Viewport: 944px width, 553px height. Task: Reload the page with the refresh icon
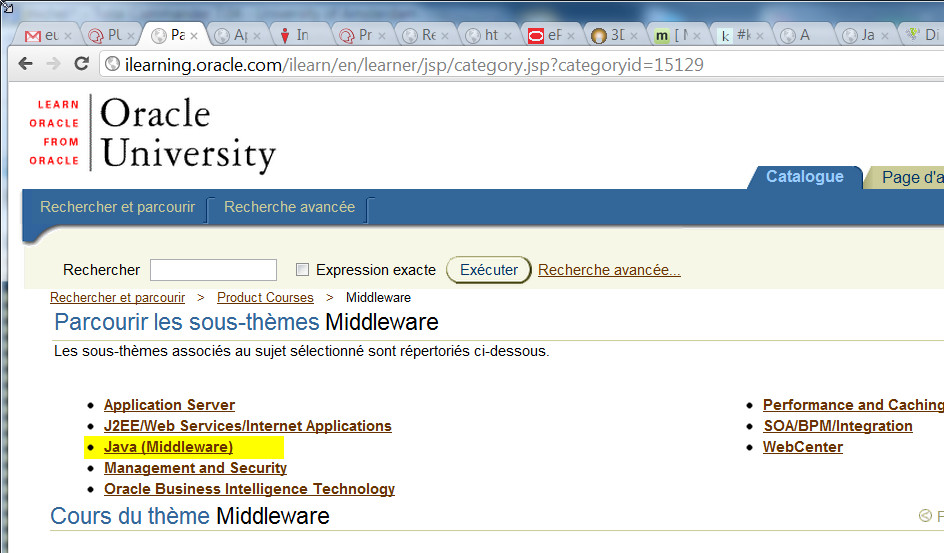click(x=81, y=64)
